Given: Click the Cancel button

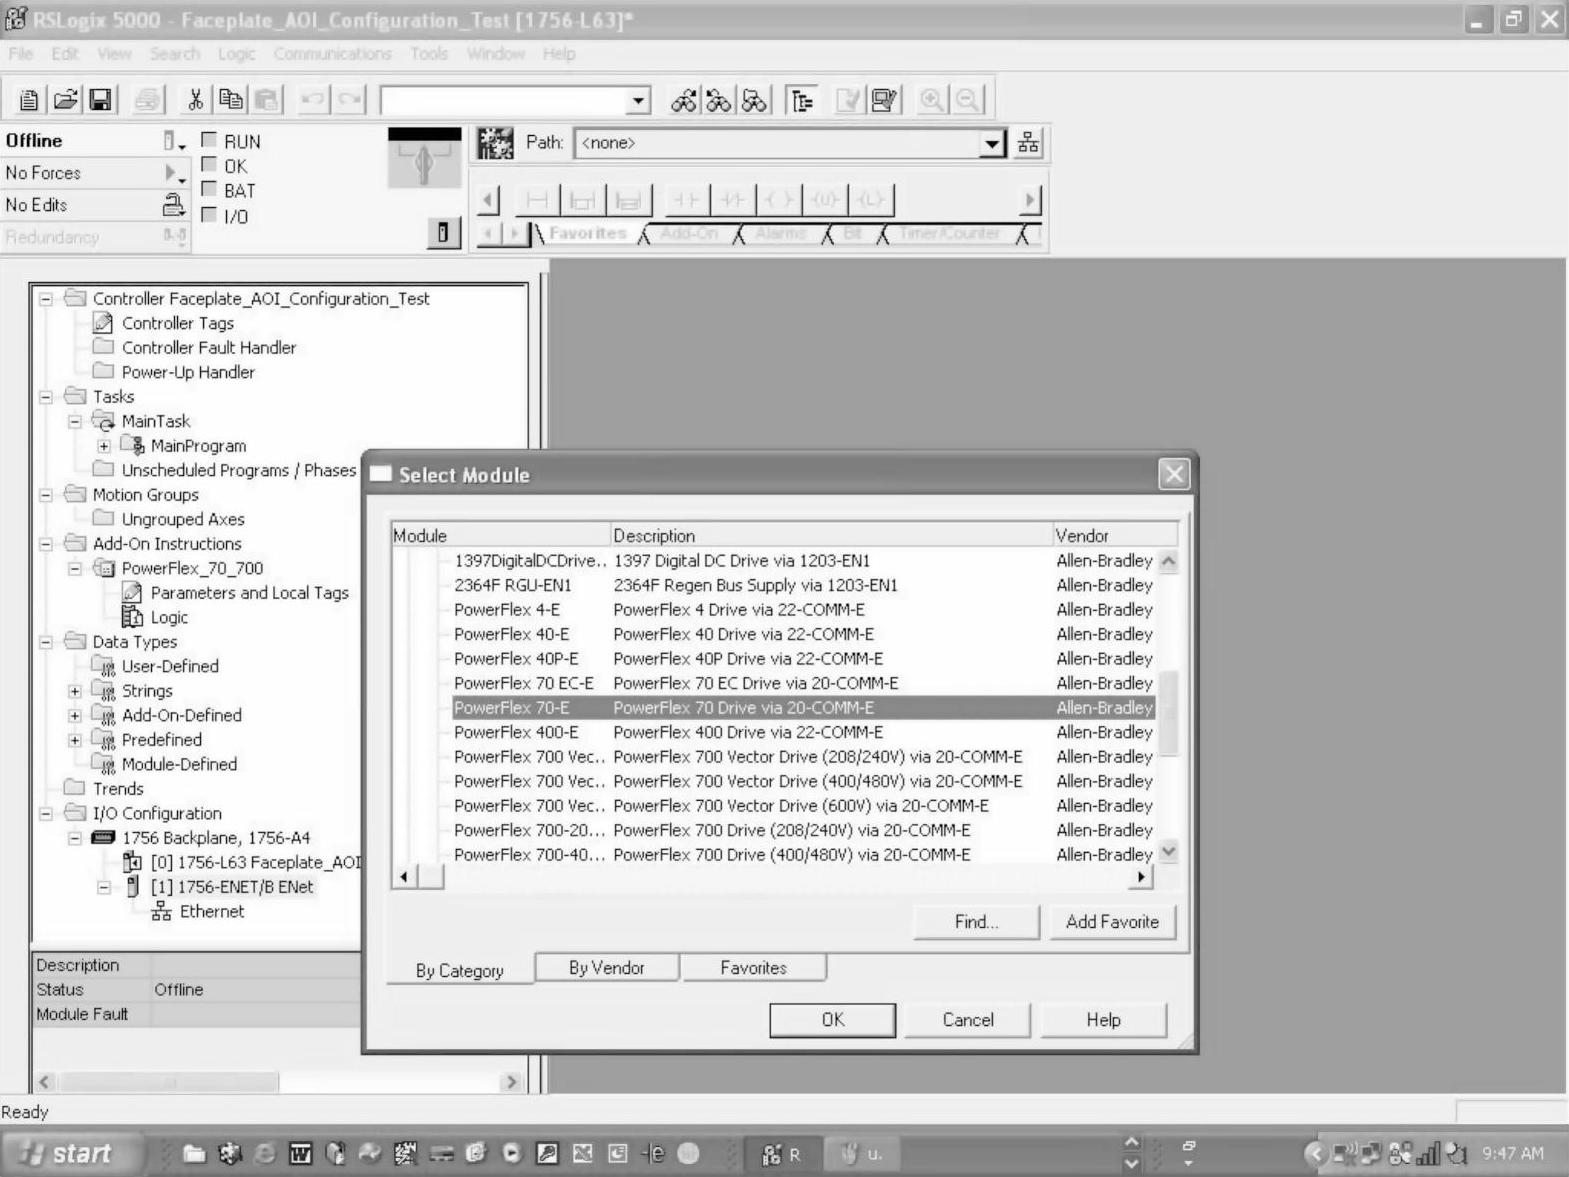Looking at the screenshot, I should [x=968, y=1020].
